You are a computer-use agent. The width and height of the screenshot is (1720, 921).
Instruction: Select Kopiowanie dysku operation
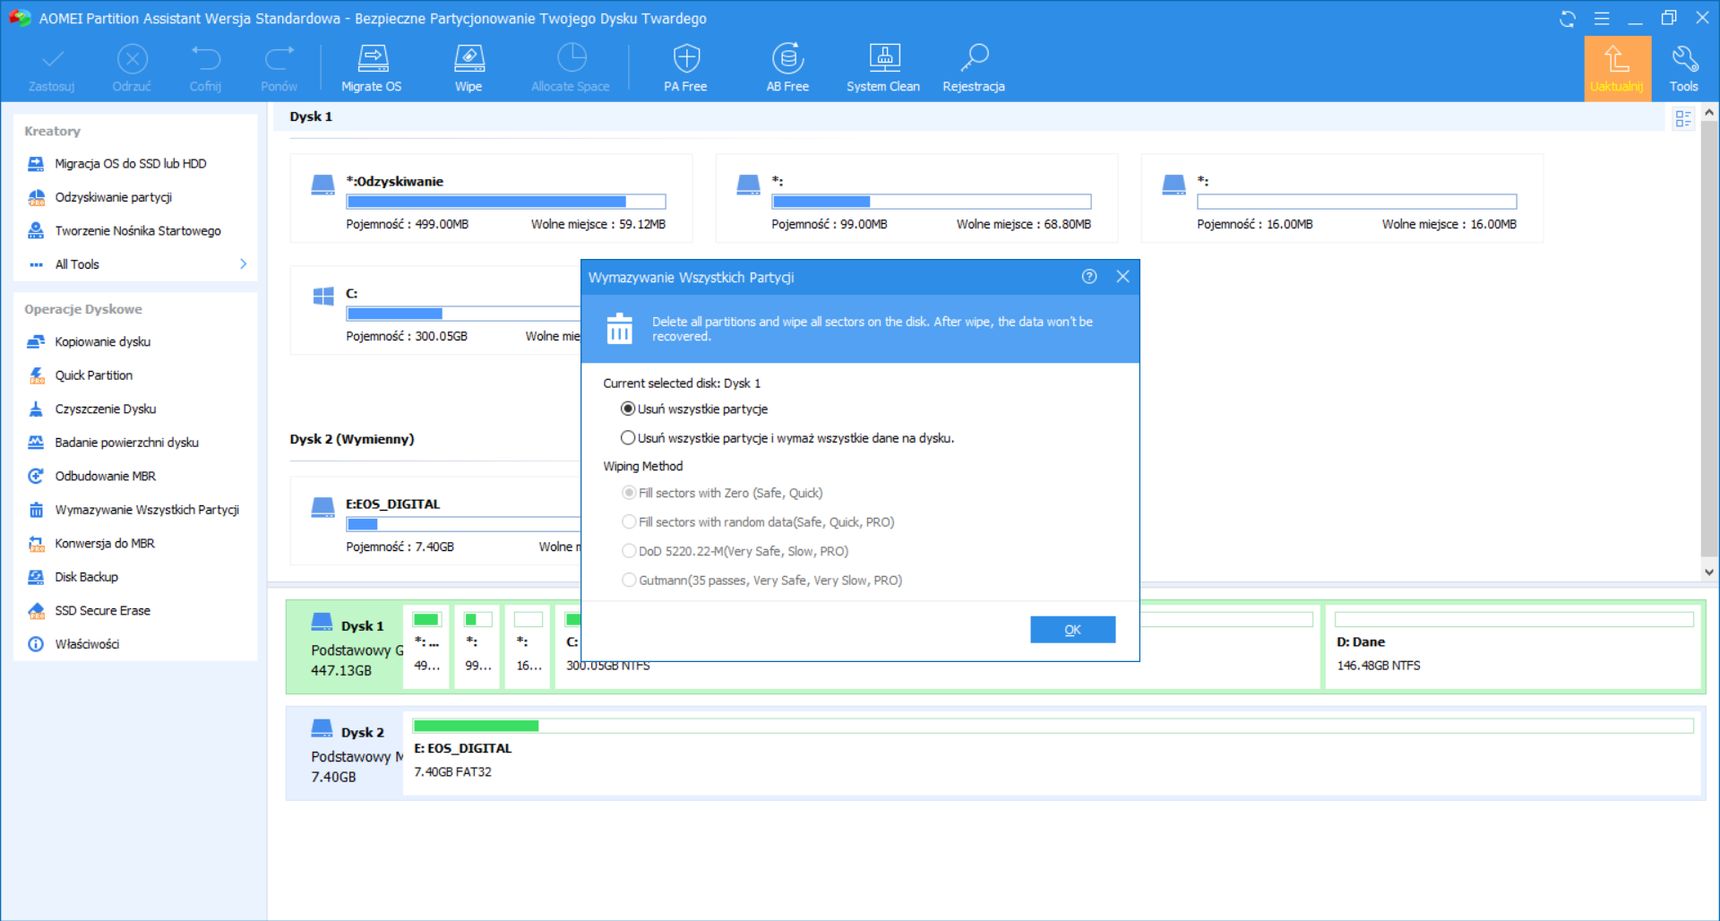pos(102,342)
